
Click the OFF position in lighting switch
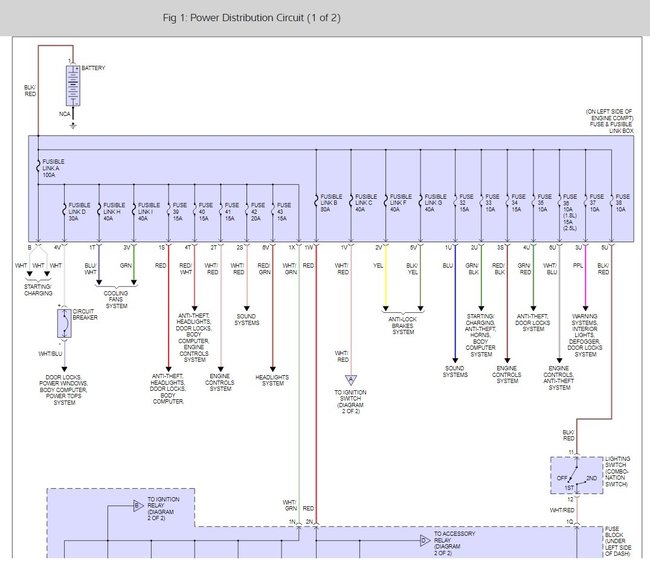click(x=562, y=478)
